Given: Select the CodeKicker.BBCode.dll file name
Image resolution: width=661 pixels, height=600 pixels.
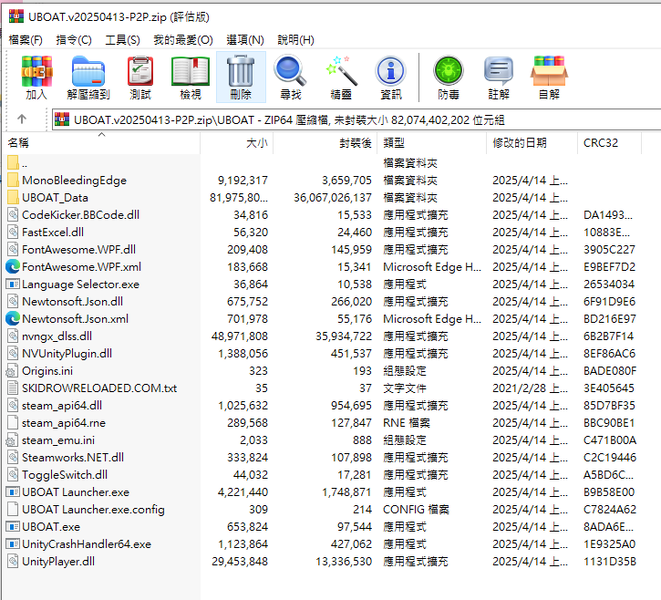Looking at the screenshot, I should click(81, 215).
